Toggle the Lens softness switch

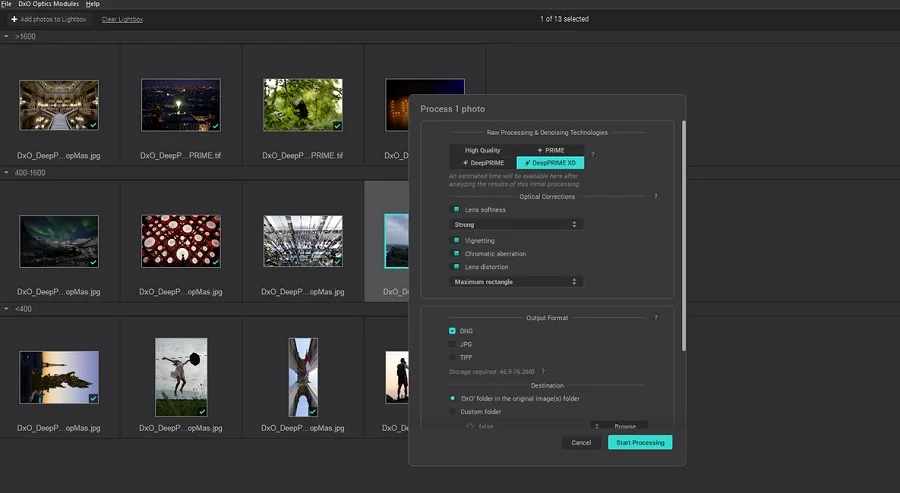[x=456, y=209]
